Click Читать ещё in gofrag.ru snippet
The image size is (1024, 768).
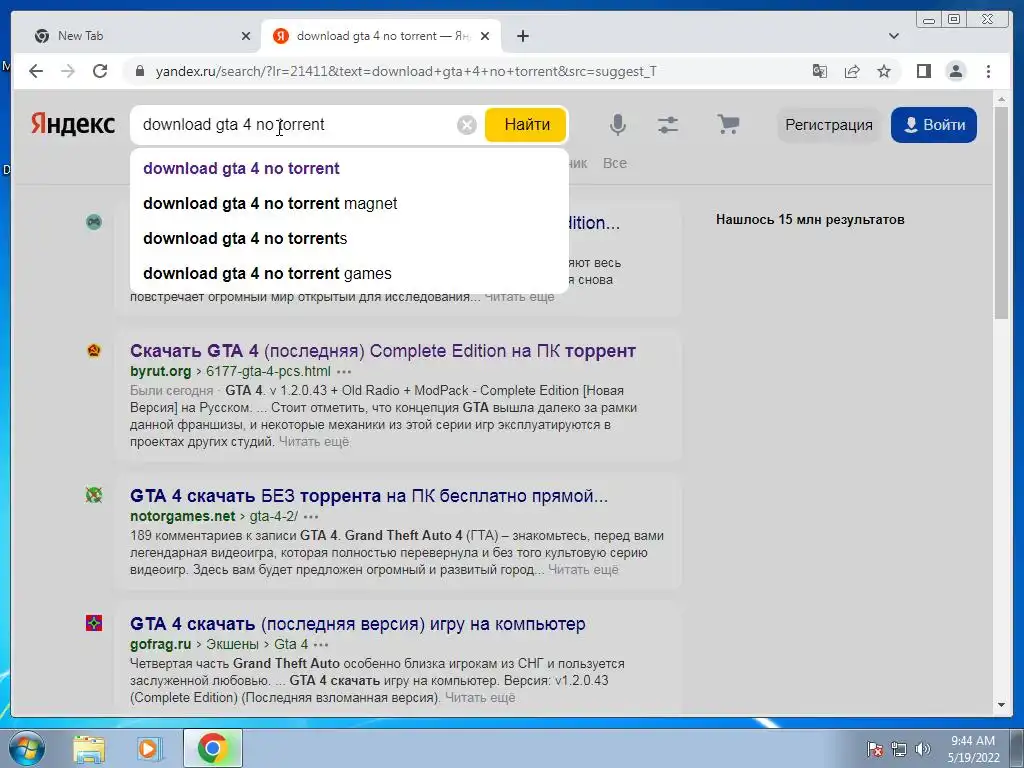(x=480, y=697)
